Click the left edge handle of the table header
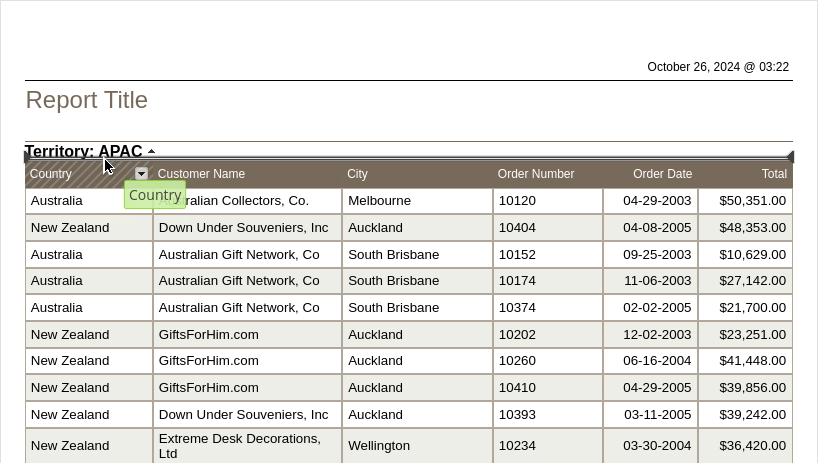The image size is (818, 463). 27,157
